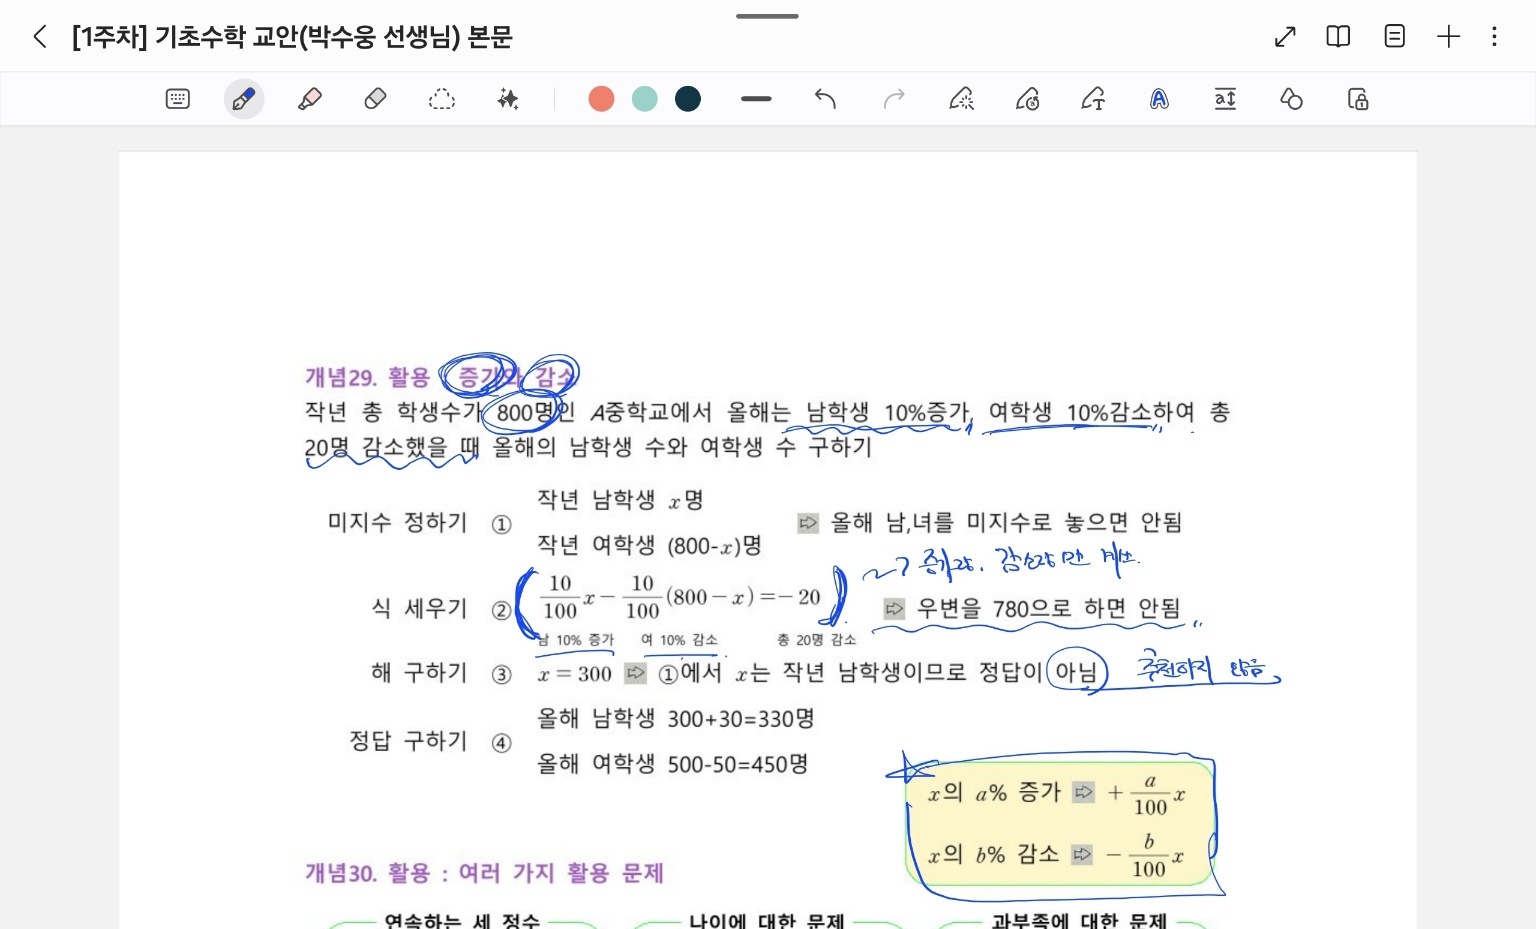Choose the dark navy pen color

pyautogui.click(x=688, y=99)
